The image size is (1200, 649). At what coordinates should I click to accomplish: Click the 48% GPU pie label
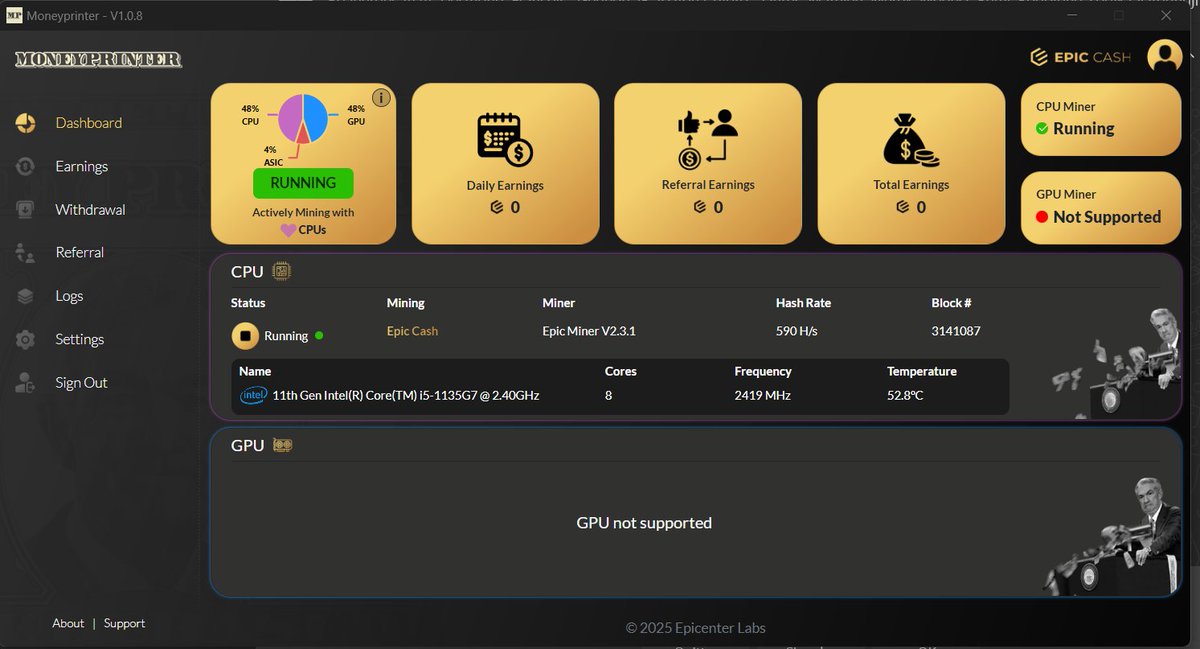[x=356, y=114]
